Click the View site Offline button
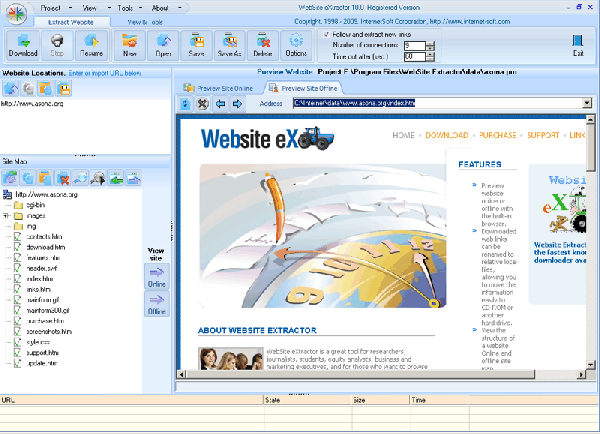 point(157,304)
